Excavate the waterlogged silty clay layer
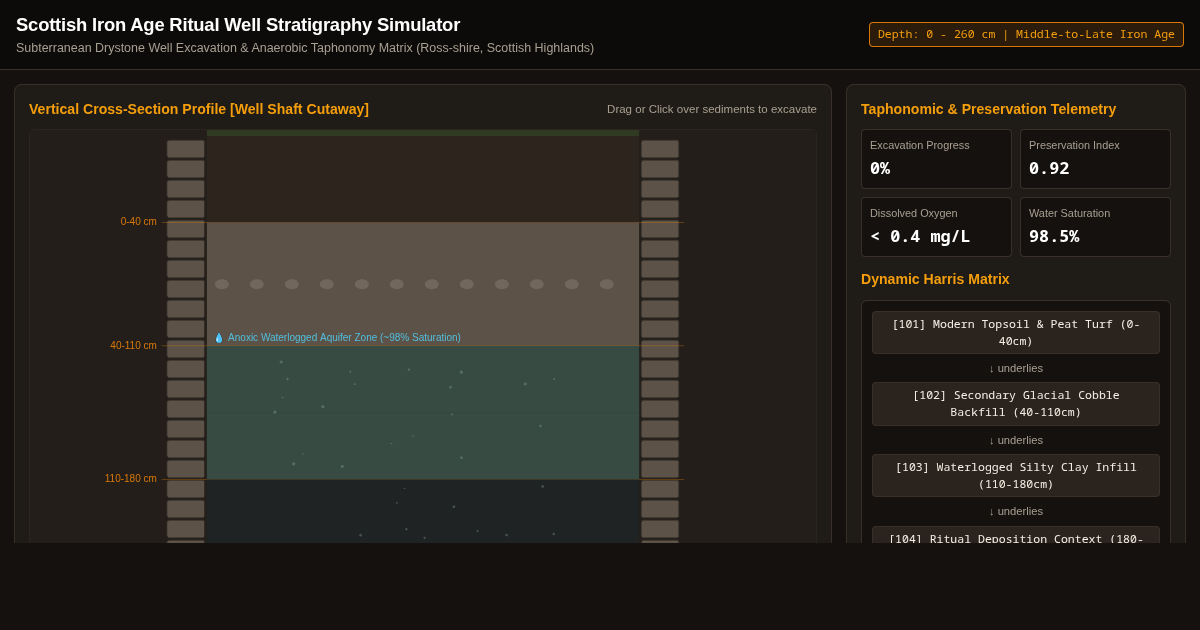Viewport: 1200px width, 630px height. [x=423, y=413]
